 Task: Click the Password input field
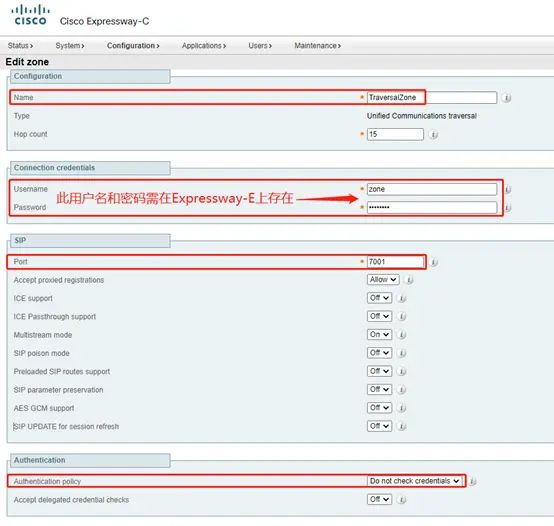432,207
